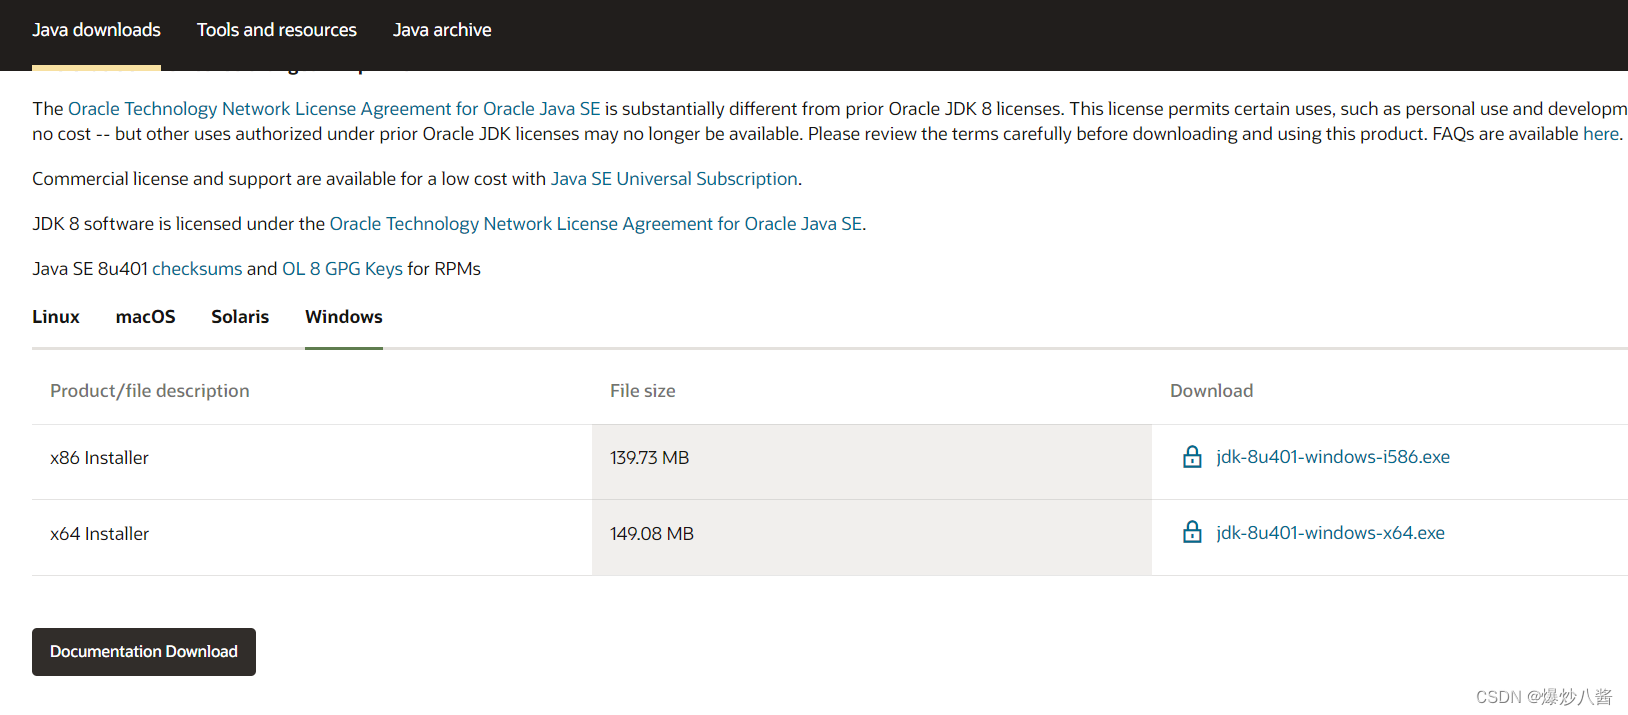This screenshot has width=1628, height=715.
Task: Switch to the Solaris tab
Action: tap(240, 317)
